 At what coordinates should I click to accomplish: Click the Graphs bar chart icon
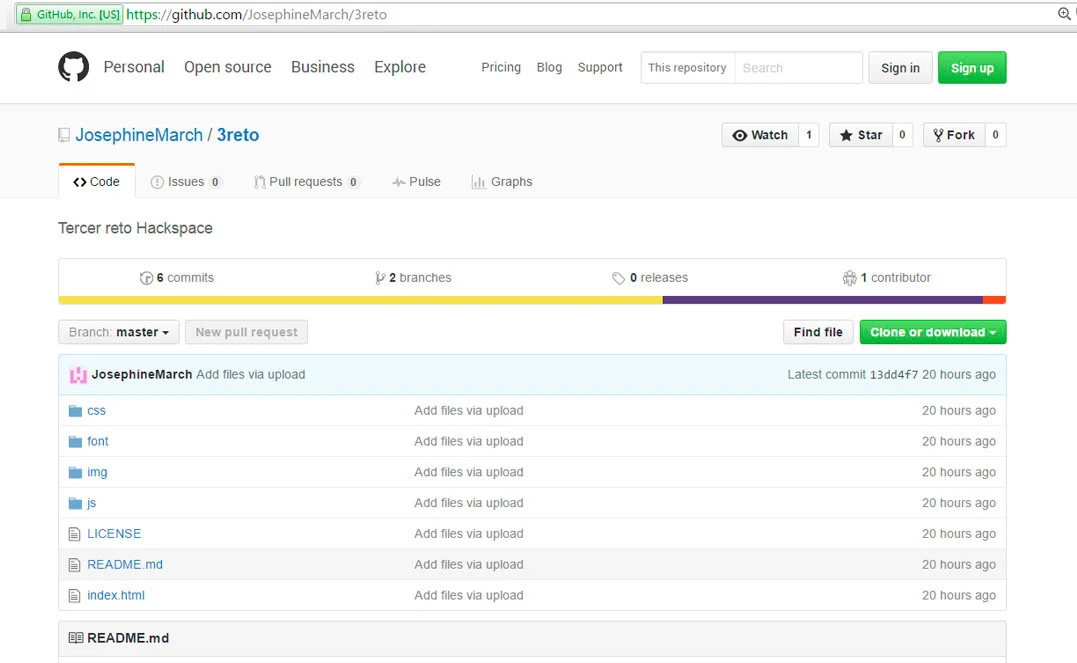point(478,182)
